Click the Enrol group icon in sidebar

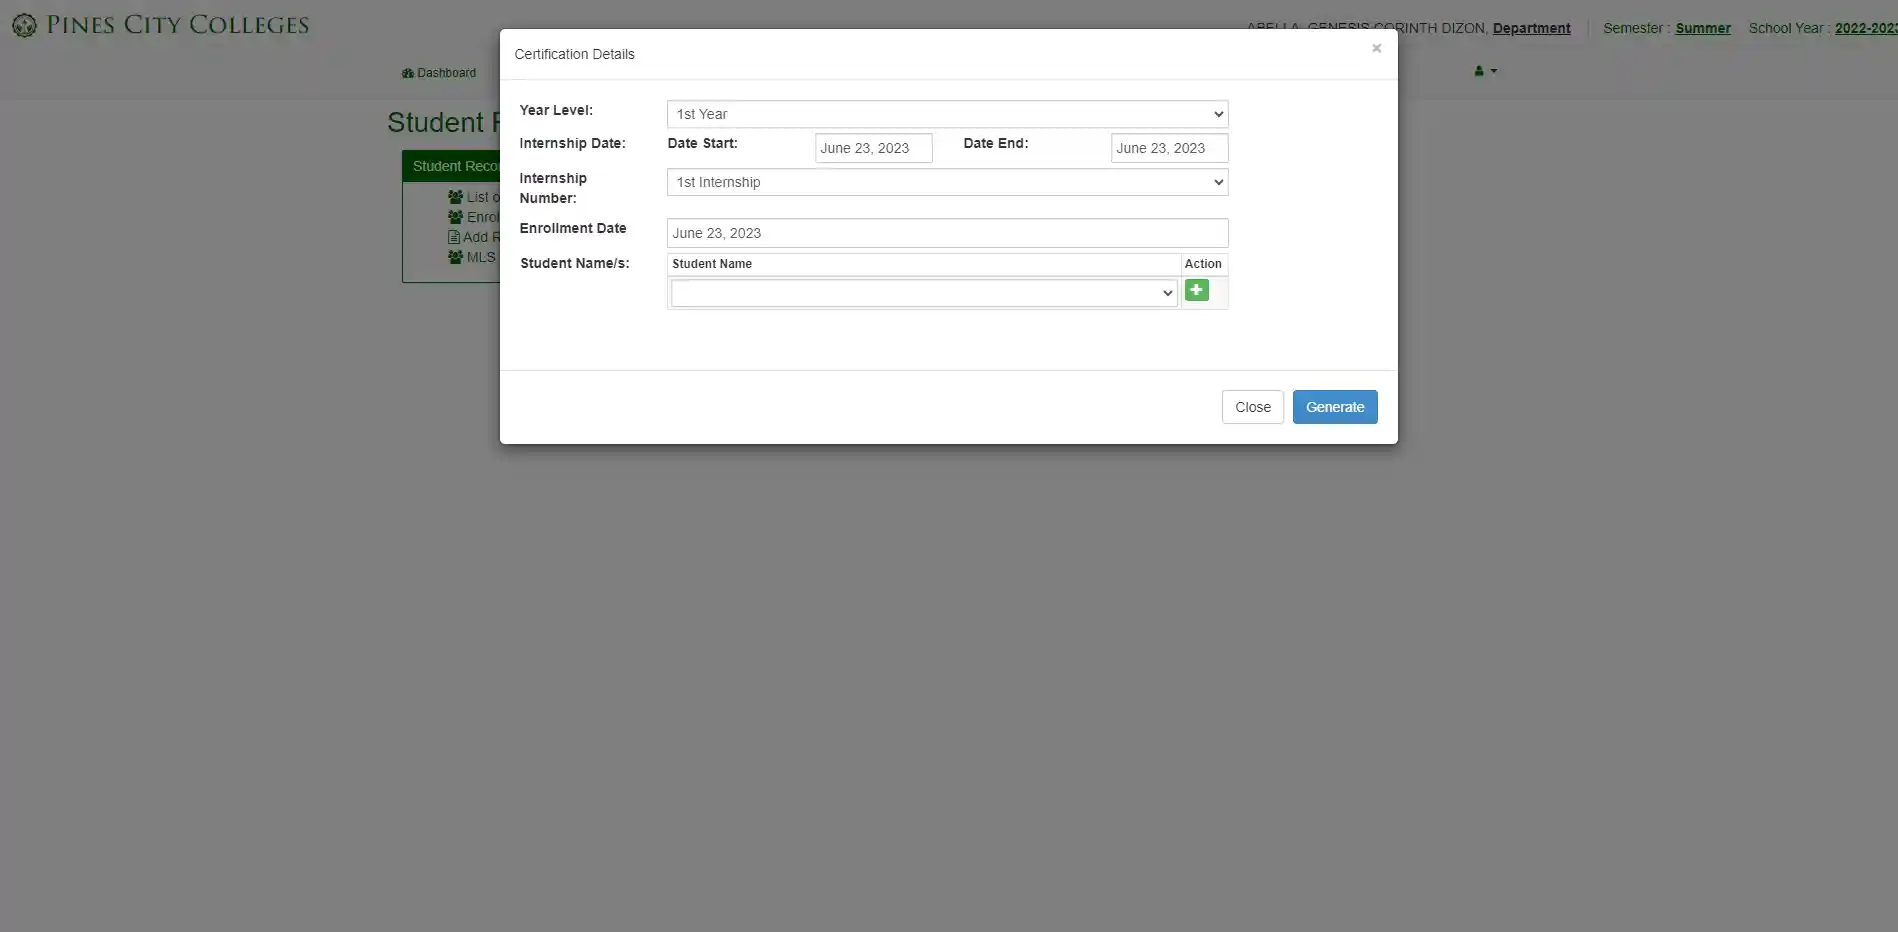click(x=455, y=217)
